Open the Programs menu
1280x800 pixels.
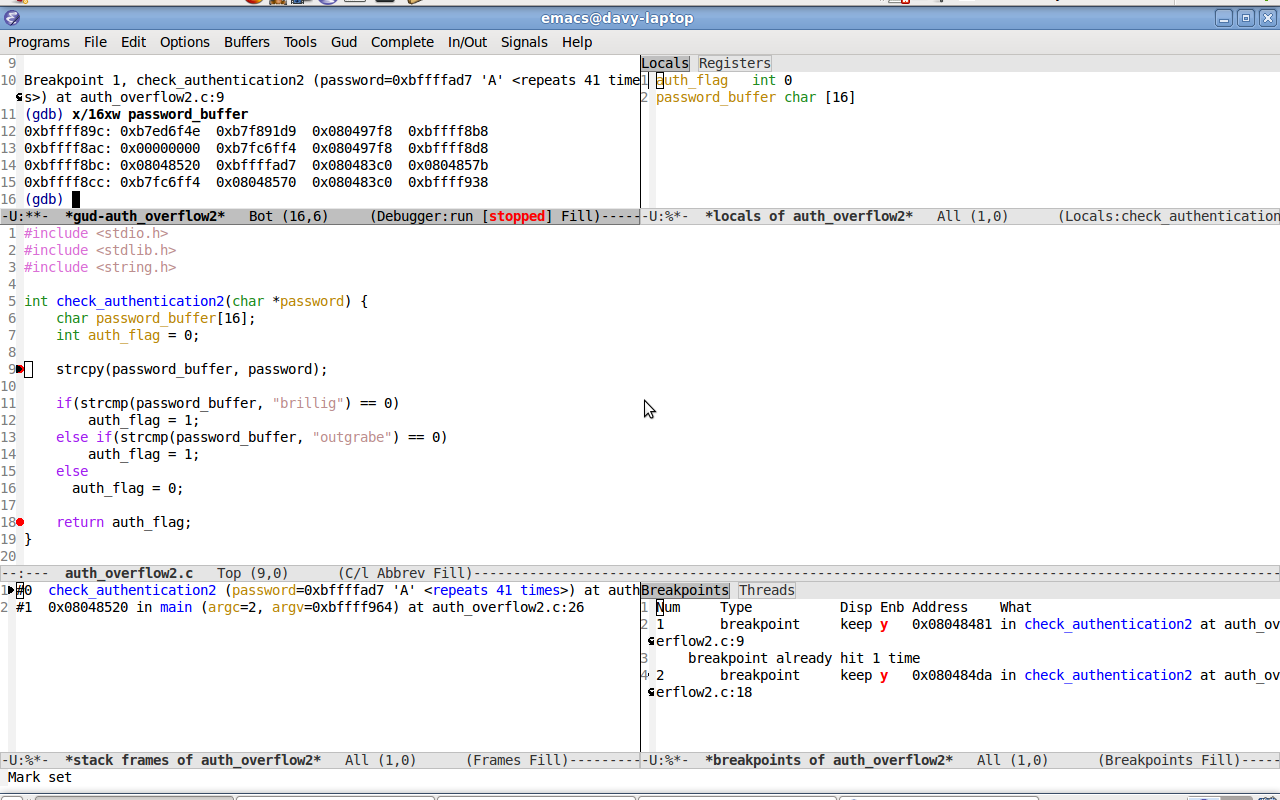(39, 42)
